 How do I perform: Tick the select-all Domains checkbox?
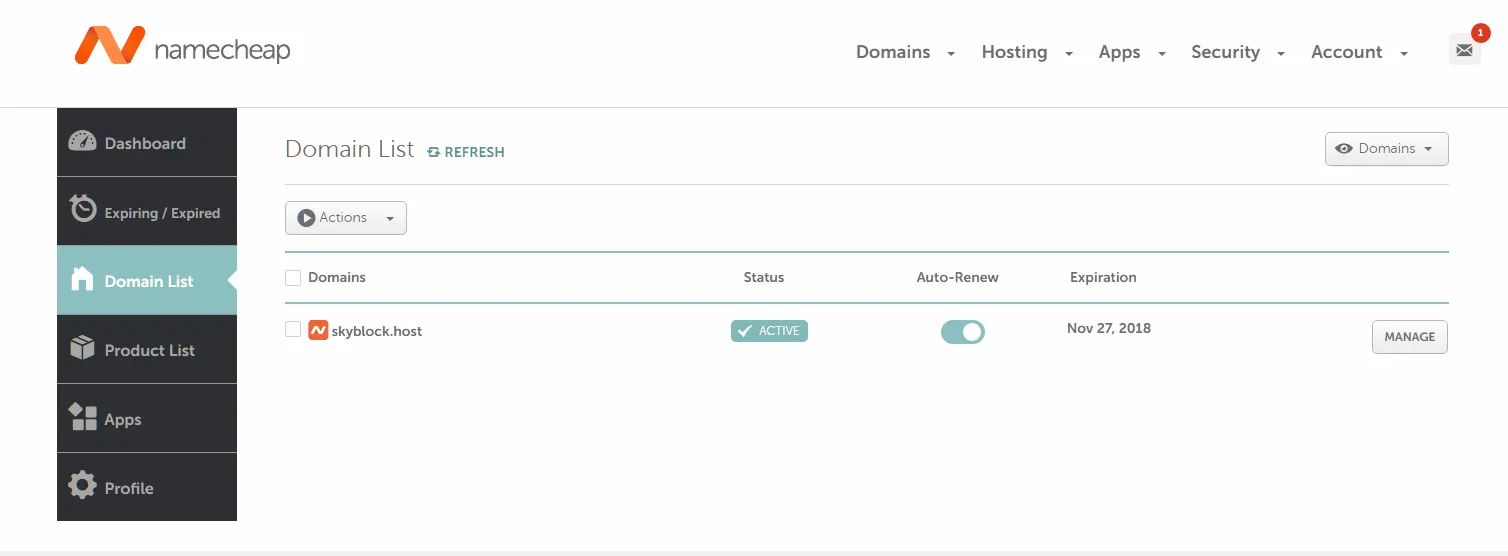[x=293, y=277]
